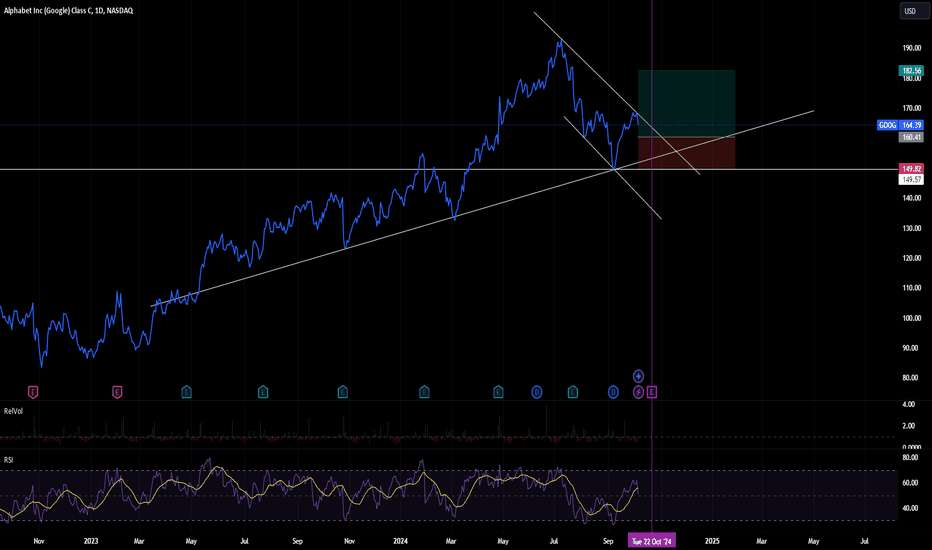The image size is (932, 550).
Task: Click the 149.57 horizontal line price label
Action: tap(911, 180)
